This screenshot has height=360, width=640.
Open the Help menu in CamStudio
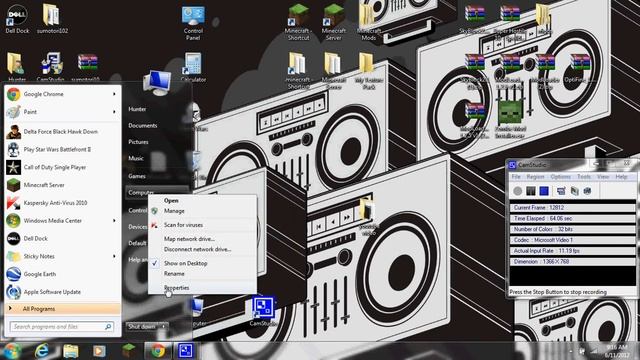point(621,177)
